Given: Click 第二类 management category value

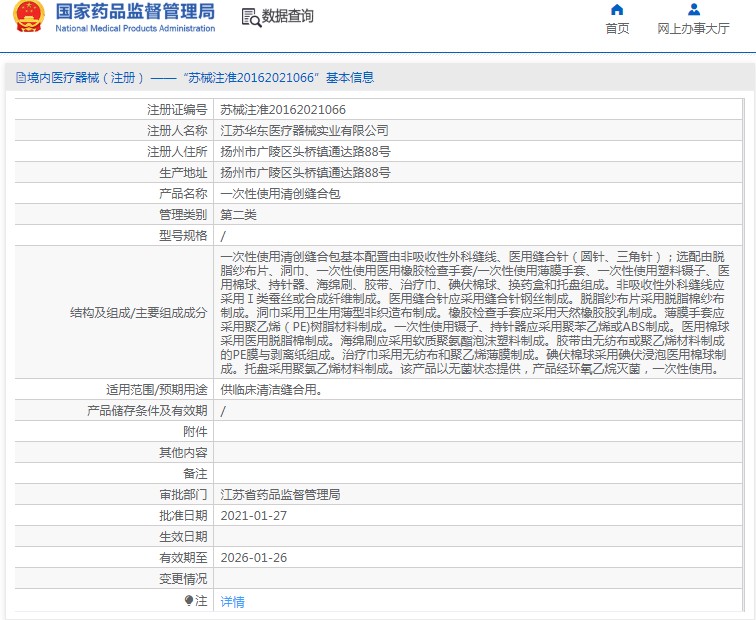Looking at the screenshot, I should pyautogui.click(x=238, y=215).
